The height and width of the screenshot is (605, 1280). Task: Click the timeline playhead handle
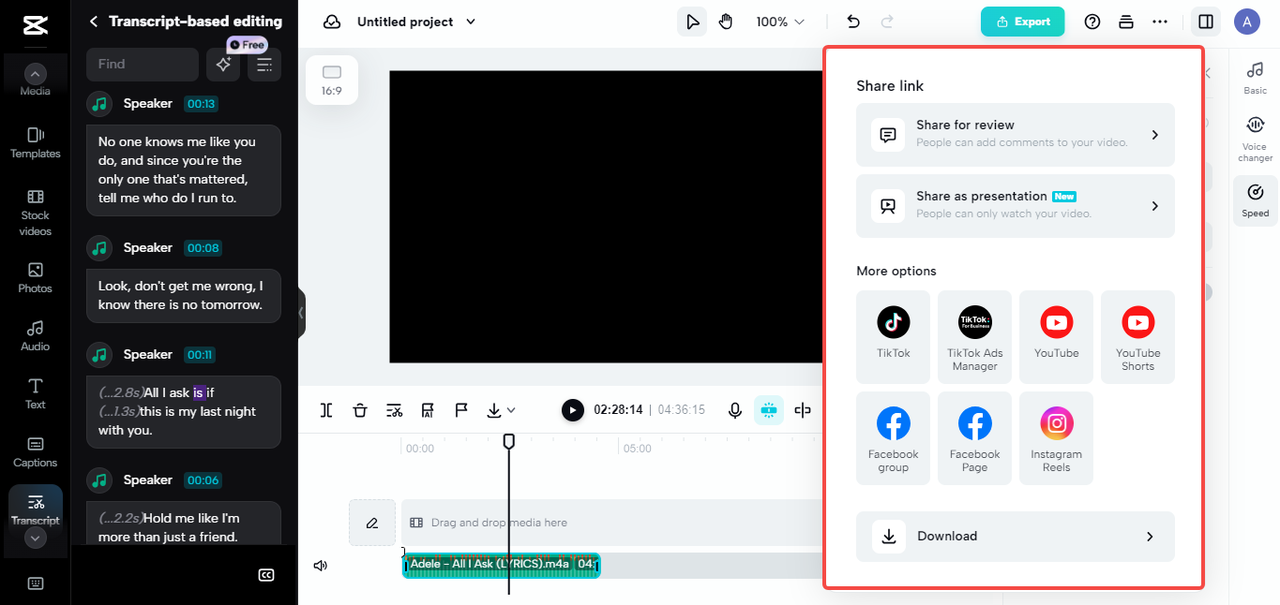pos(508,441)
